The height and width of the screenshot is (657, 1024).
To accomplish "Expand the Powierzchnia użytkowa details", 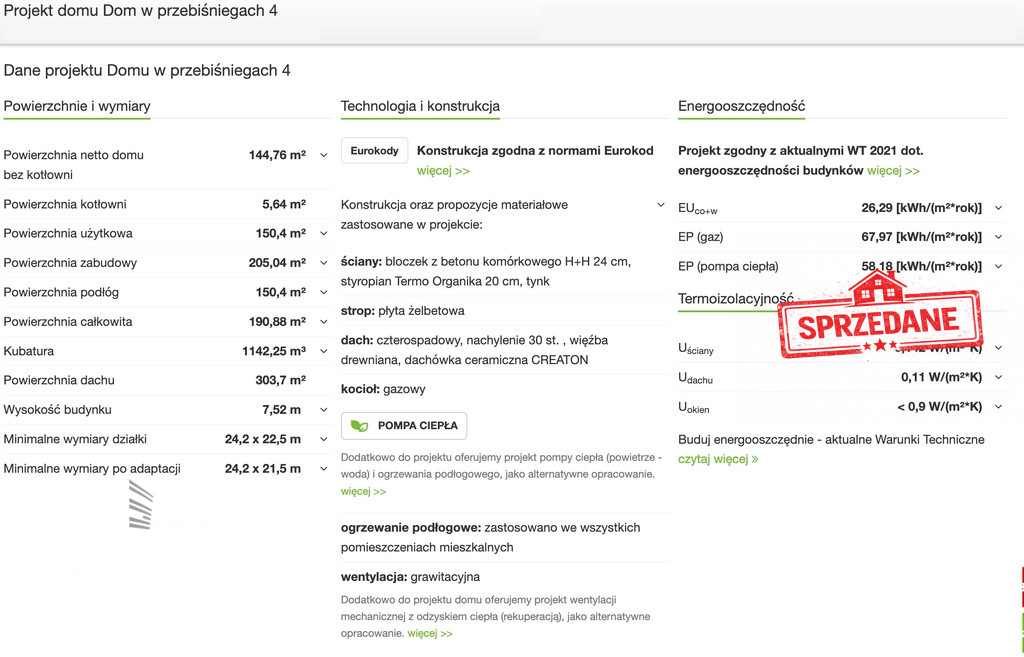I will point(323,234).
